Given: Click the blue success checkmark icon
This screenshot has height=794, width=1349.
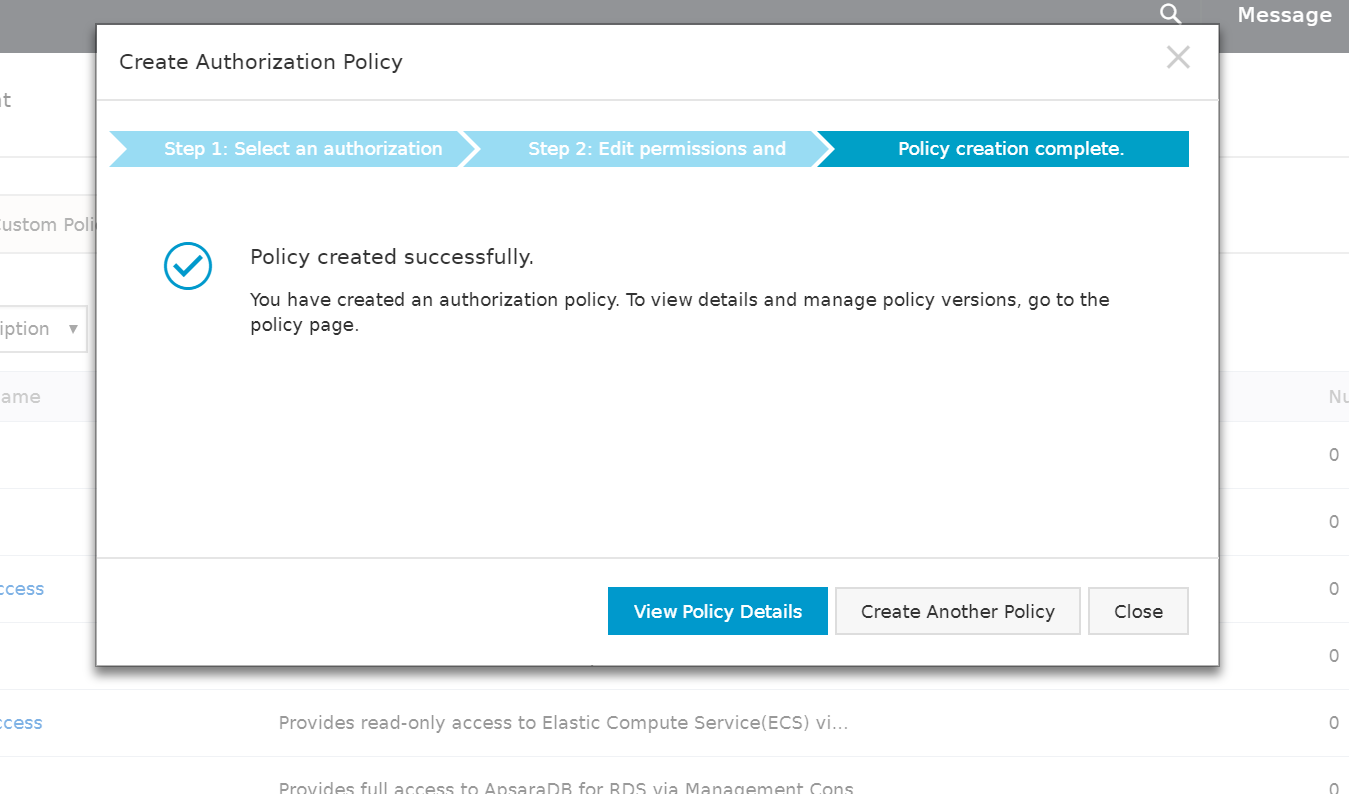Looking at the screenshot, I should (188, 266).
